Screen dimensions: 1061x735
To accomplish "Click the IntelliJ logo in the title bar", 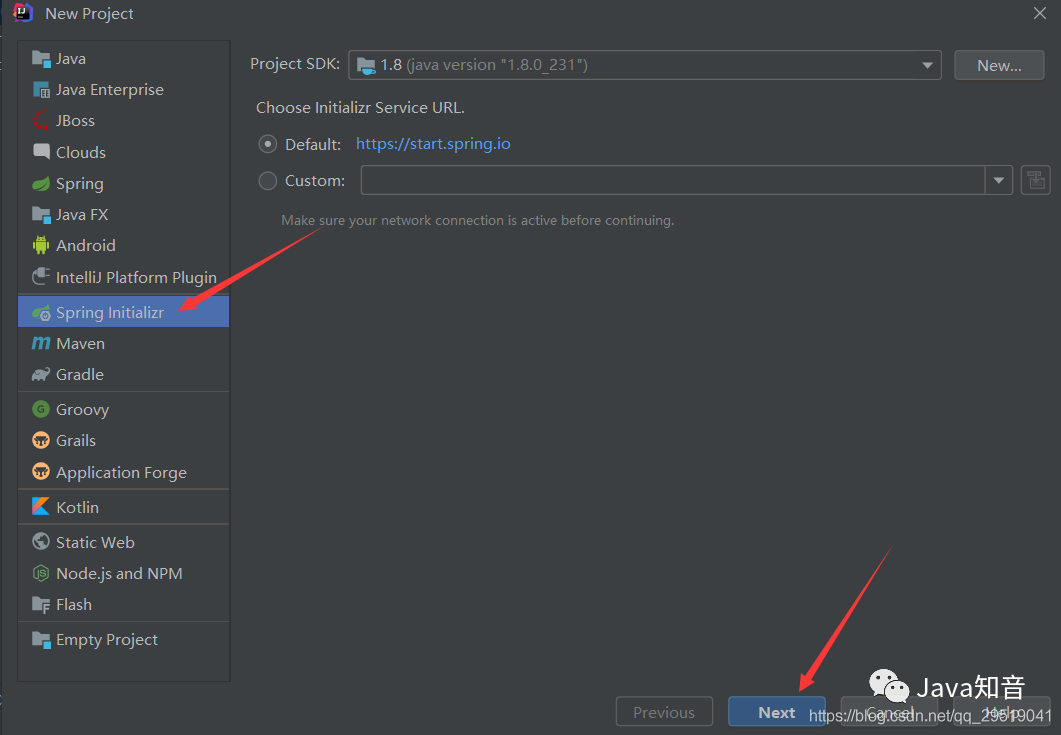I will click(24, 13).
